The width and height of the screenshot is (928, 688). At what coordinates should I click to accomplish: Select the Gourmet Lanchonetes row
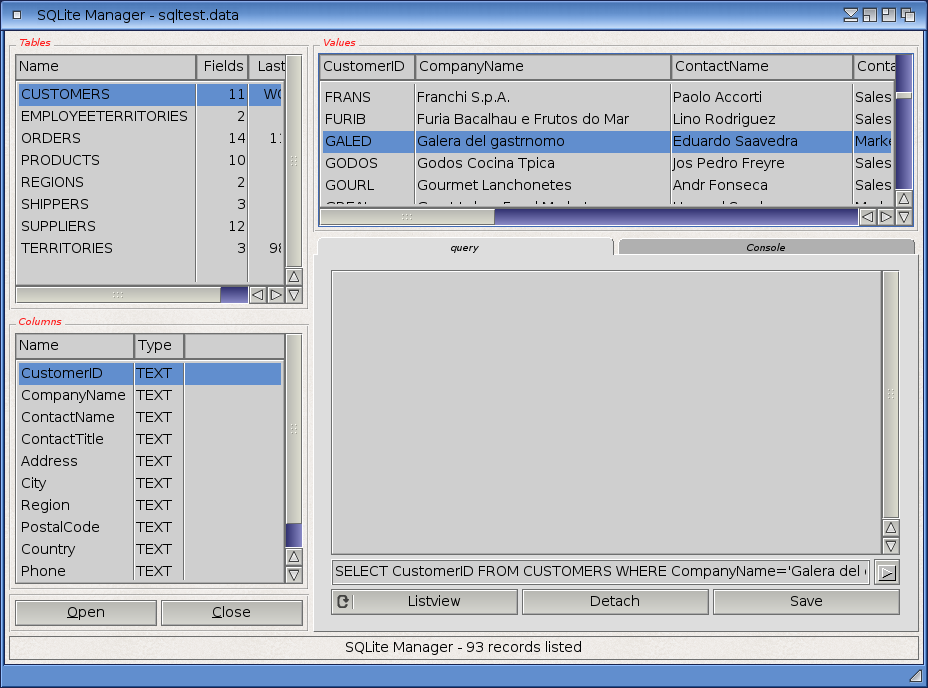pos(607,185)
